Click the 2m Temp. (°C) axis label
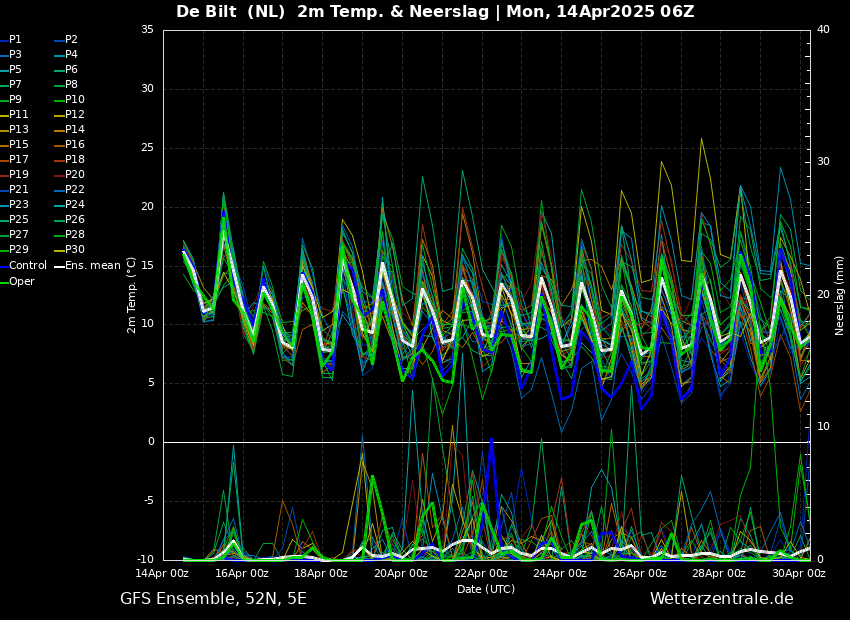Viewport: 850px width, 620px height. tap(131, 295)
